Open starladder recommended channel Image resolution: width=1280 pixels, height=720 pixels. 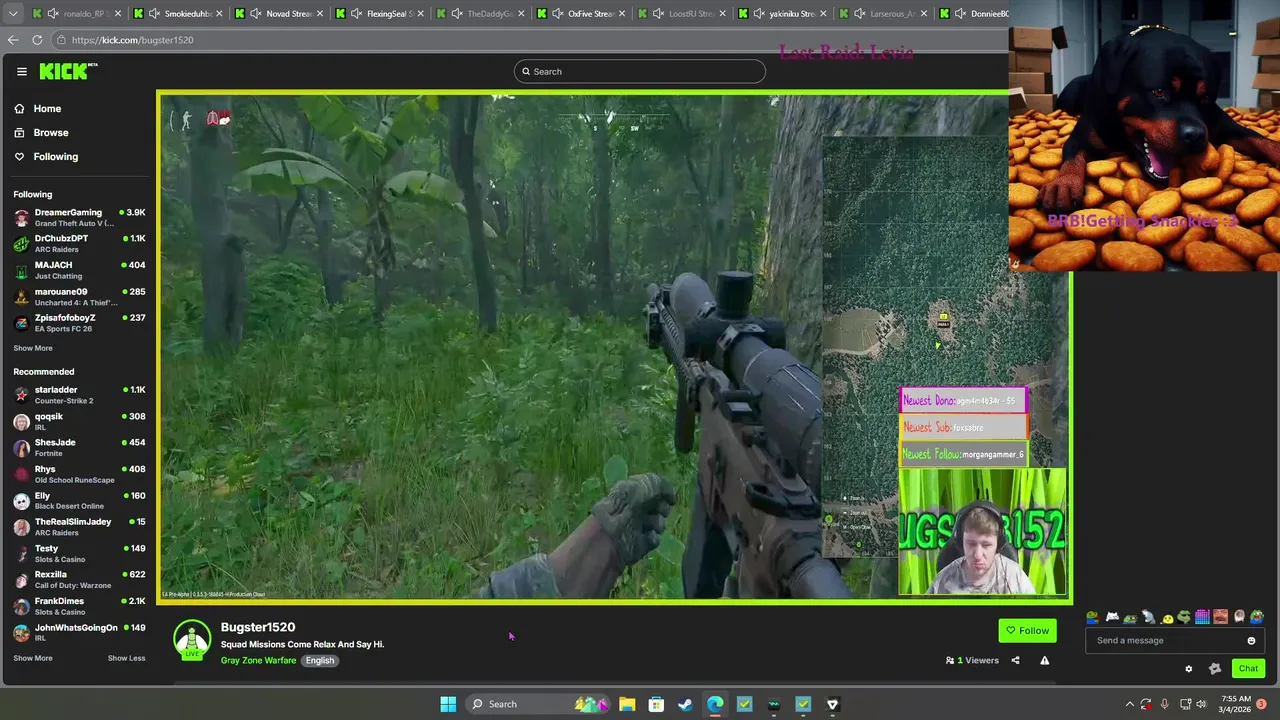(x=79, y=395)
